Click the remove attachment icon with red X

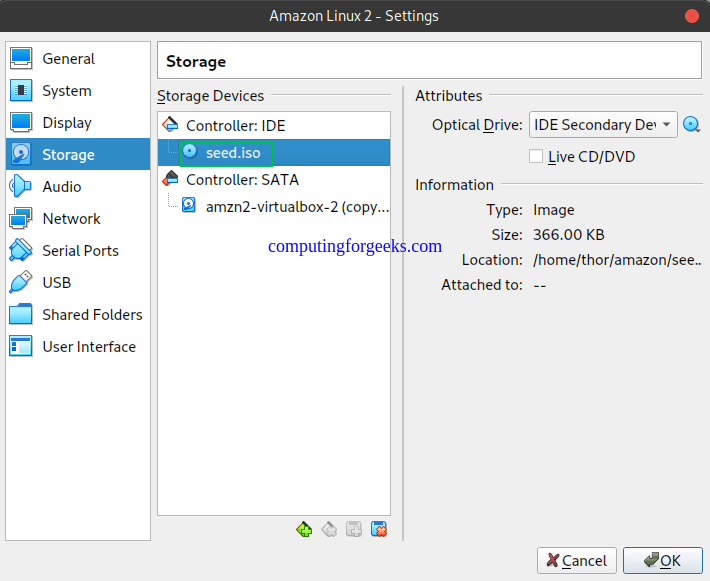click(379, 529)
